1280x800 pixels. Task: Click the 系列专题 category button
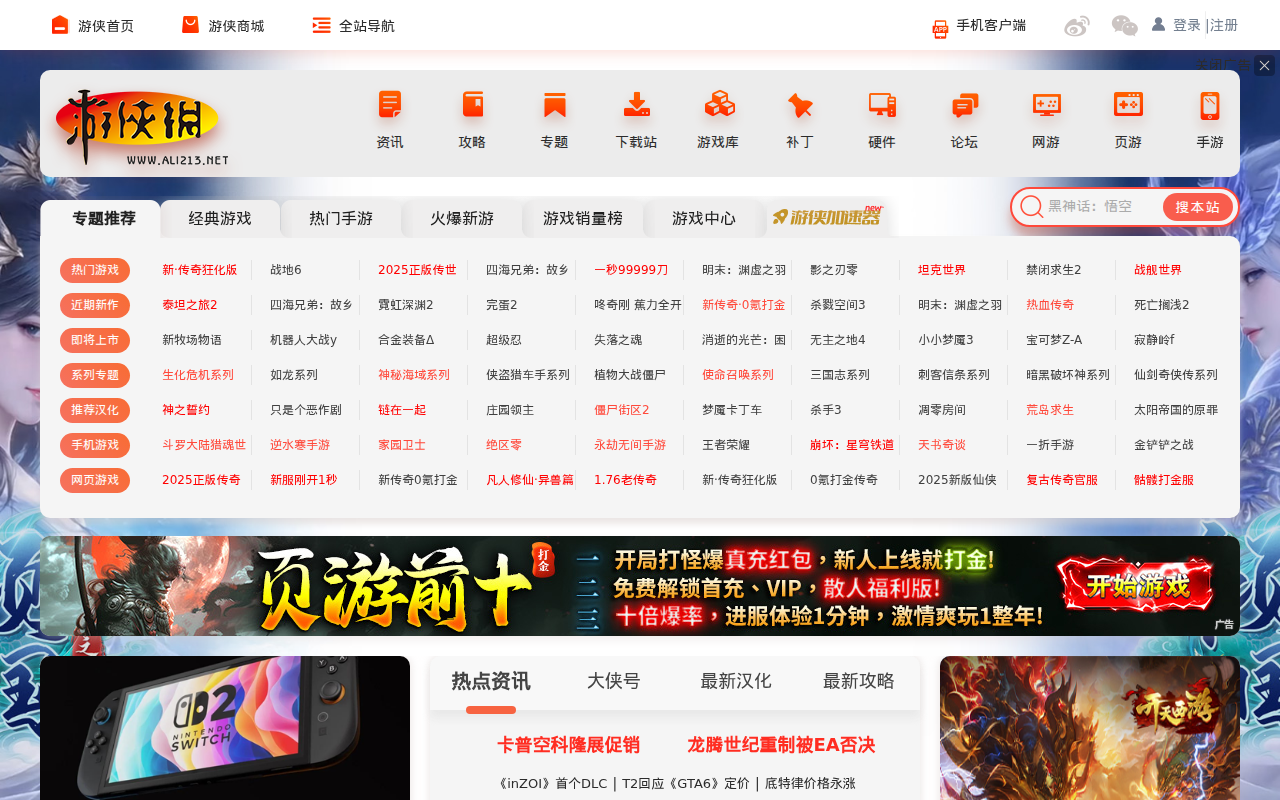coord(95,375)
